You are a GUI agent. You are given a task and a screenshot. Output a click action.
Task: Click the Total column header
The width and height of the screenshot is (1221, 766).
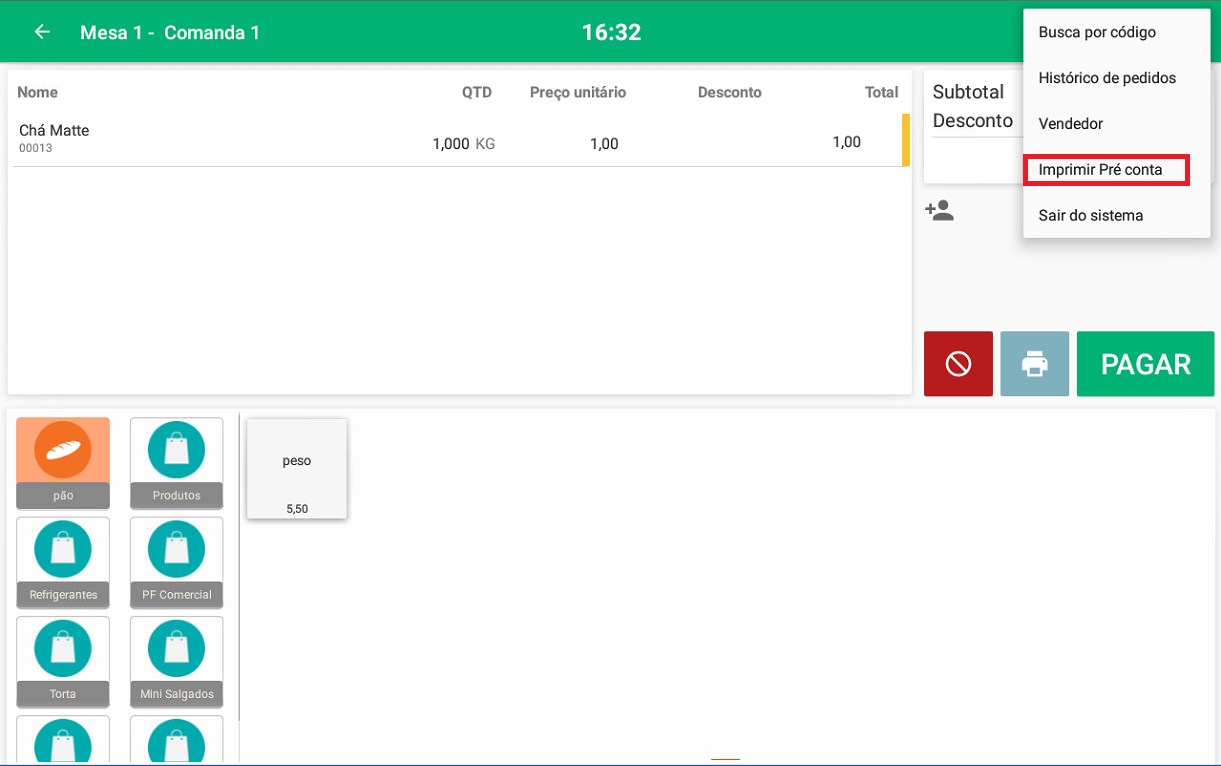coord(882,92)
